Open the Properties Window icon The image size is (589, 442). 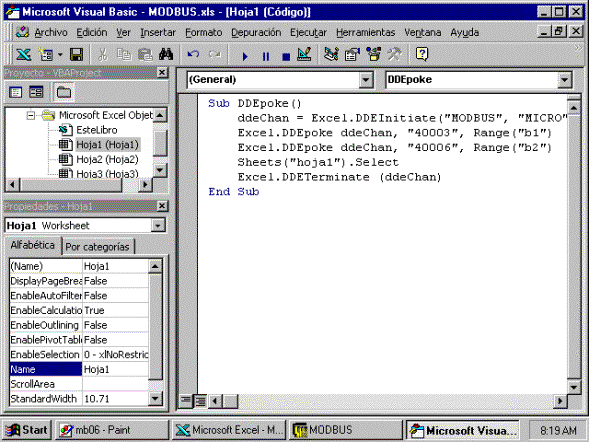[x=352, y=55]
